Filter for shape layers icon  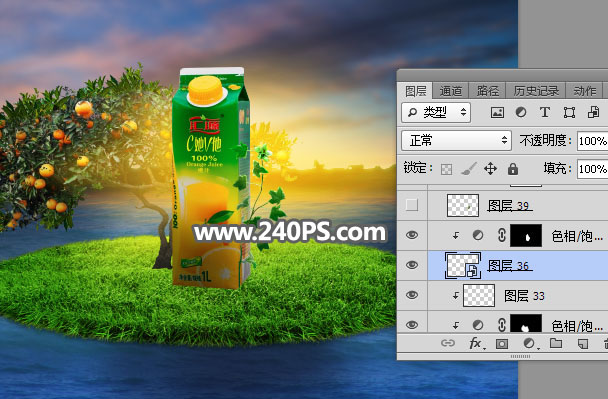click(x=569, y=112)
